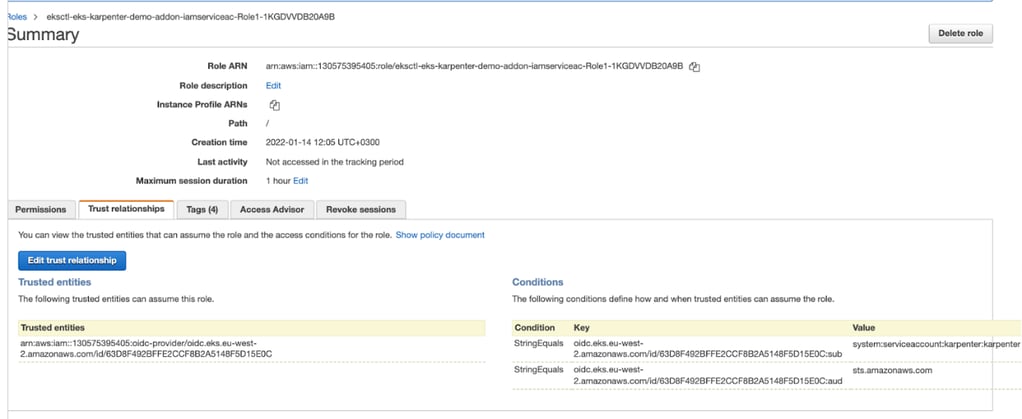
Task: Copy the Instance Profile ARNs value
Action: pyautogui.click(x=275, y=105)
